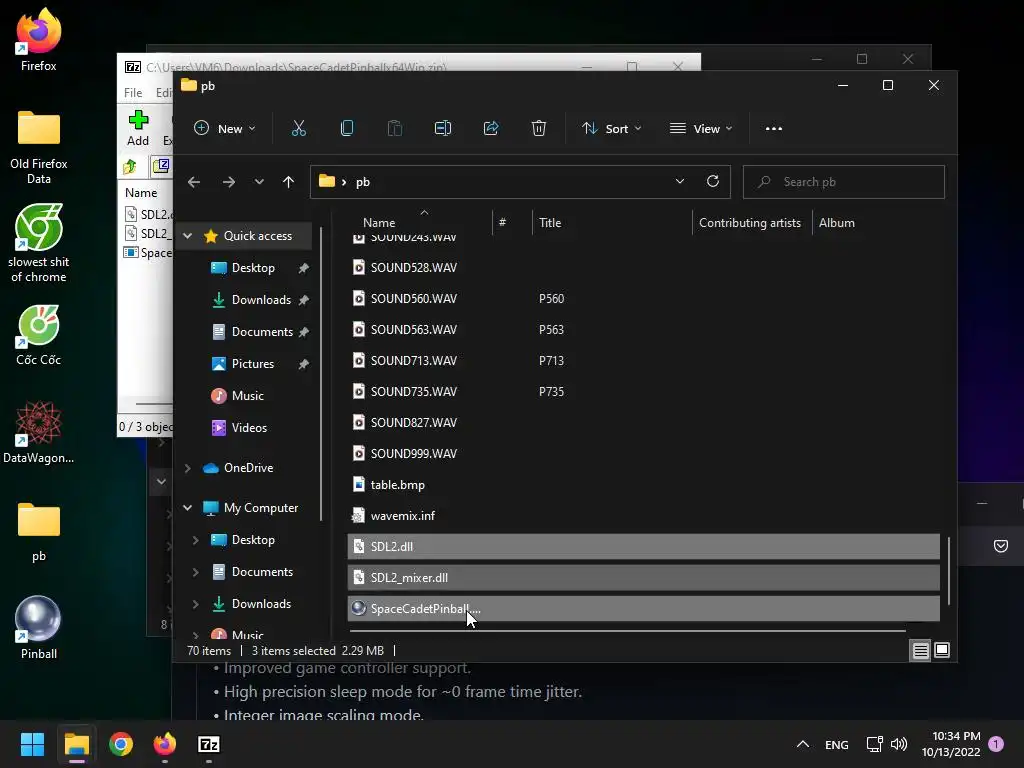Go forward with the right arrow button
This screenshot has width=1024, height=768.
coord(229,182)
